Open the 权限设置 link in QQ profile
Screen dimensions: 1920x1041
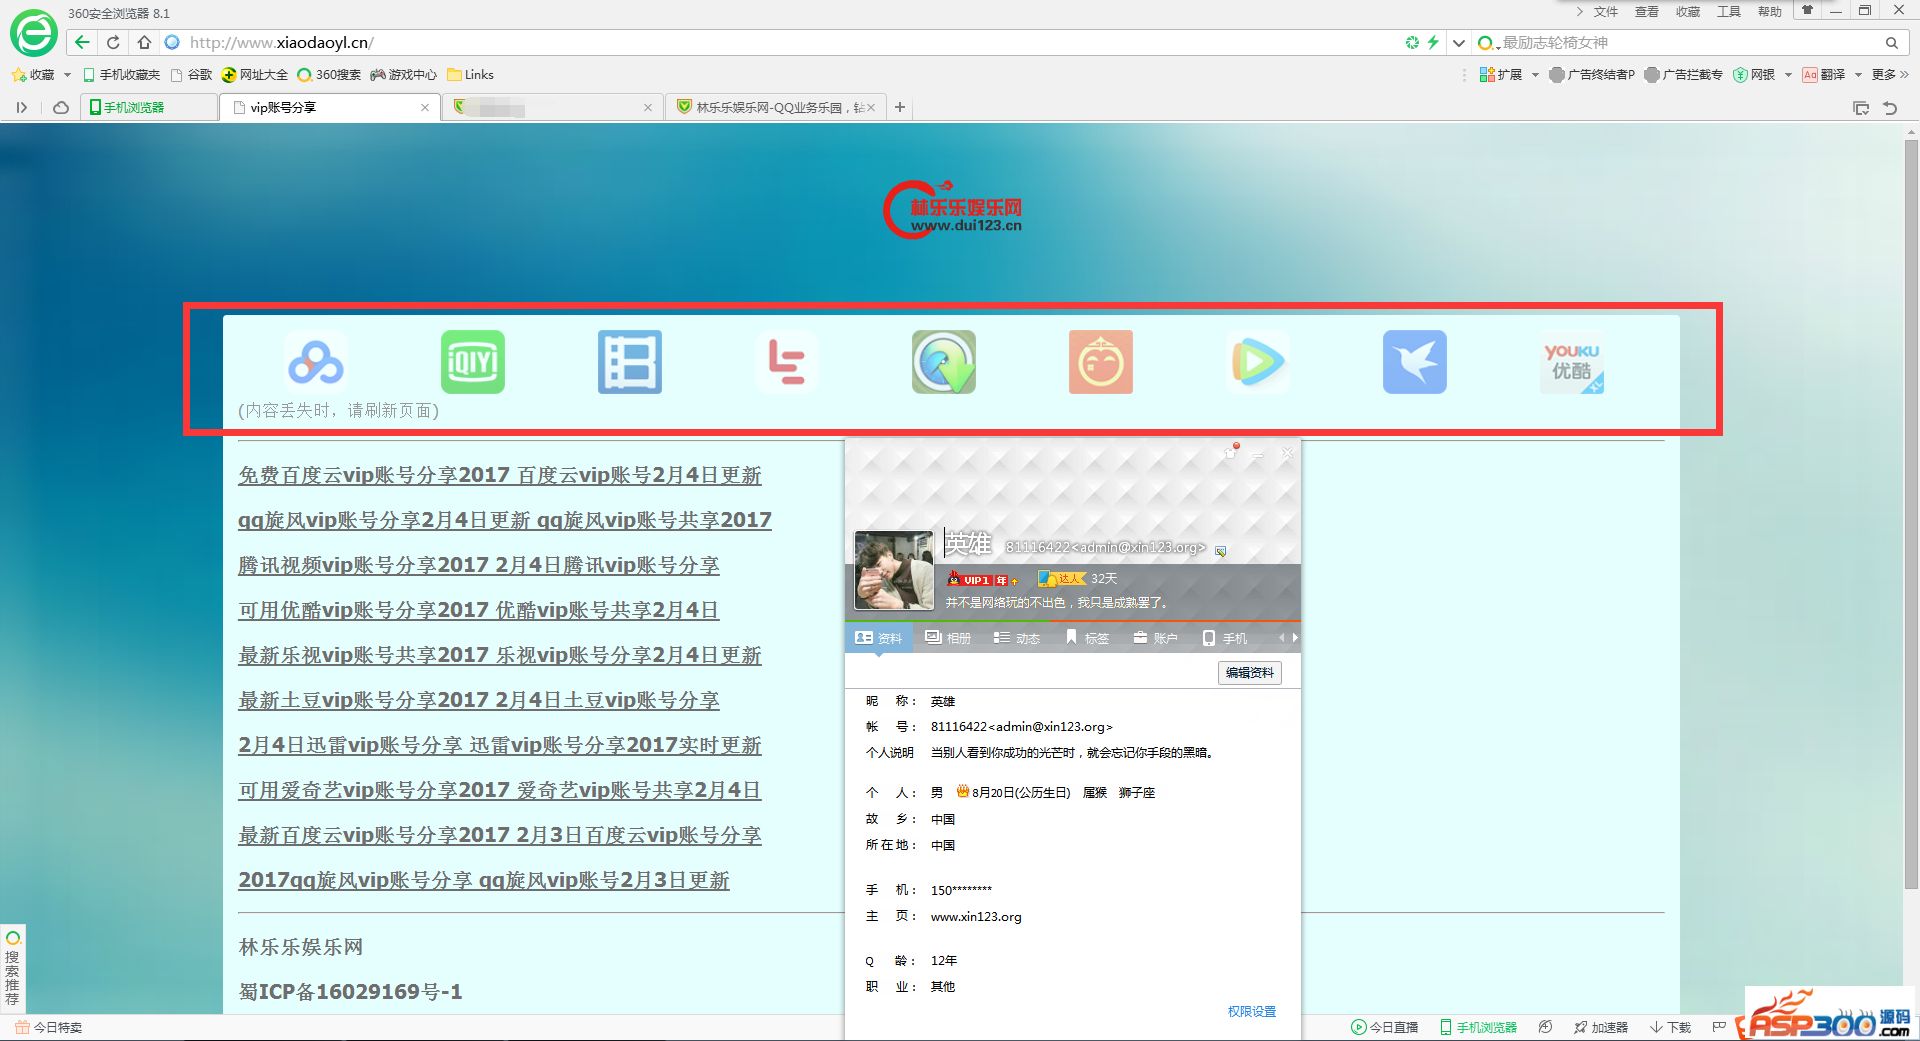tap(1252, 1012)
